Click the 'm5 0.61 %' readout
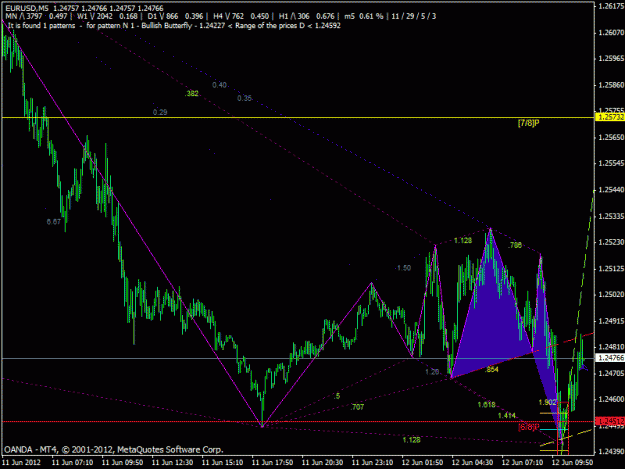This screenshot has height=469, width=625. coord(364,16)
